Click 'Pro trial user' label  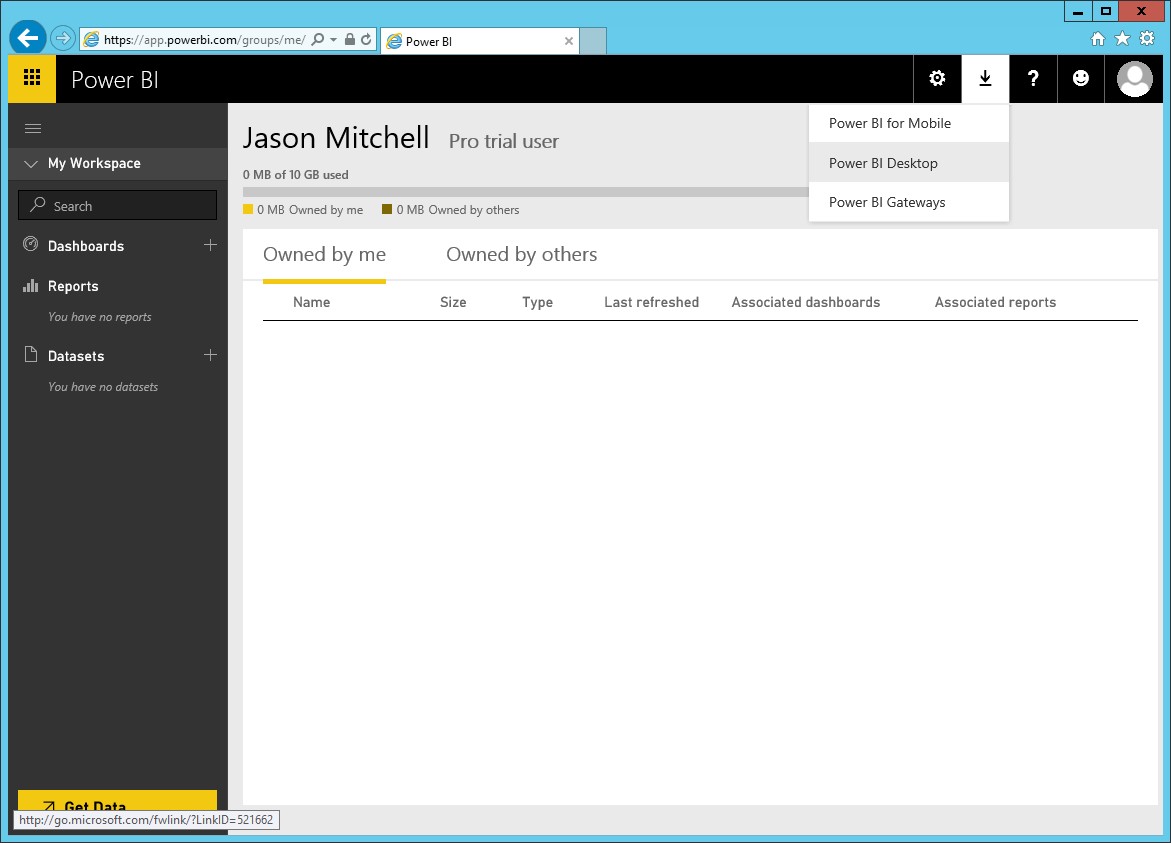tap(503, 141)
